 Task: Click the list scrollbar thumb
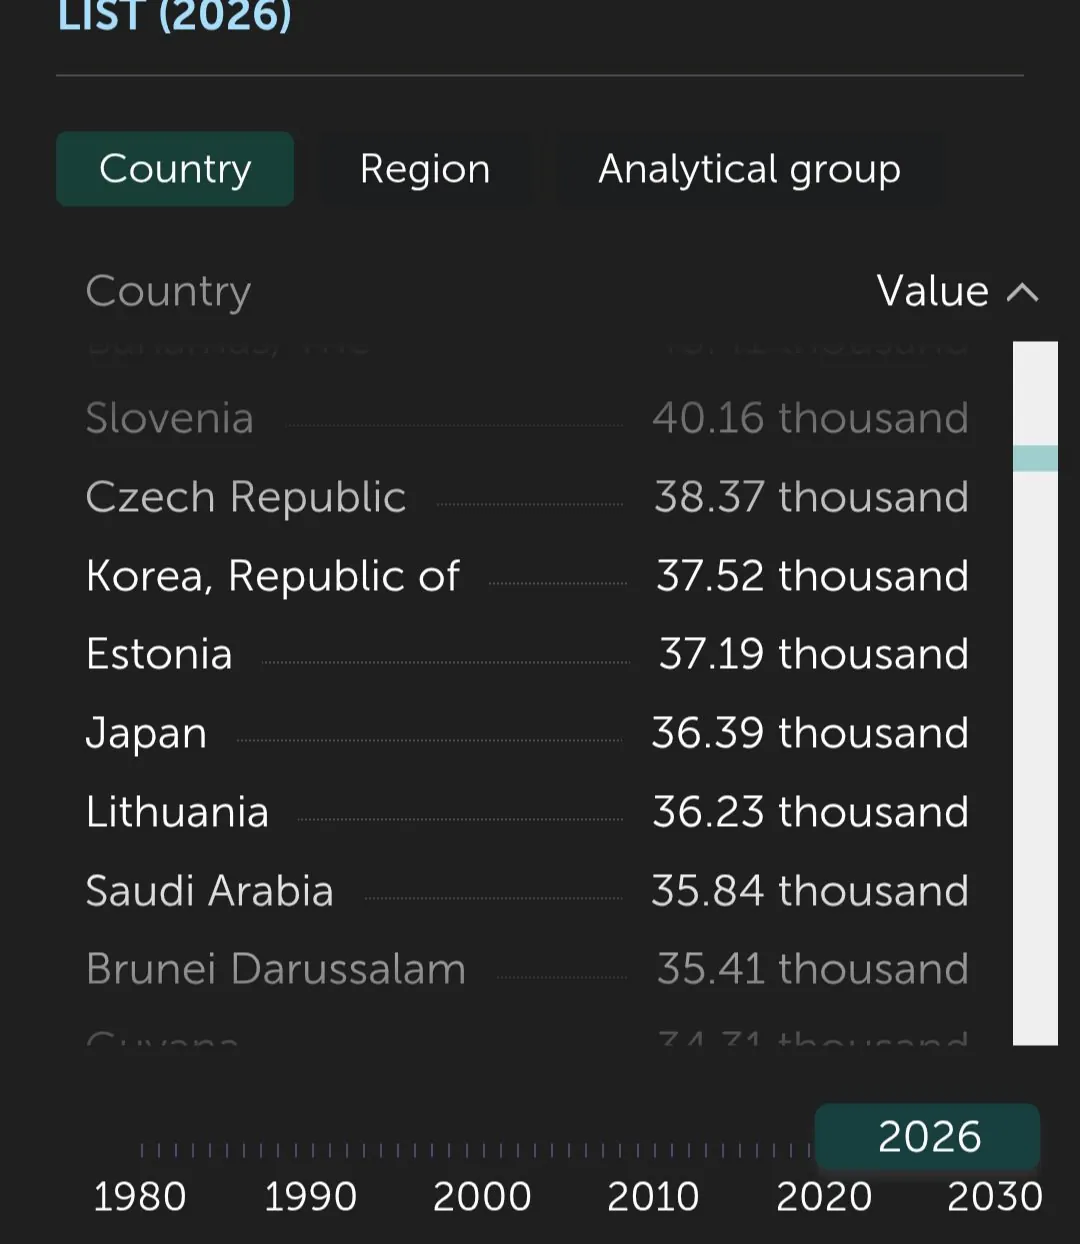(x=1035, y=458)
